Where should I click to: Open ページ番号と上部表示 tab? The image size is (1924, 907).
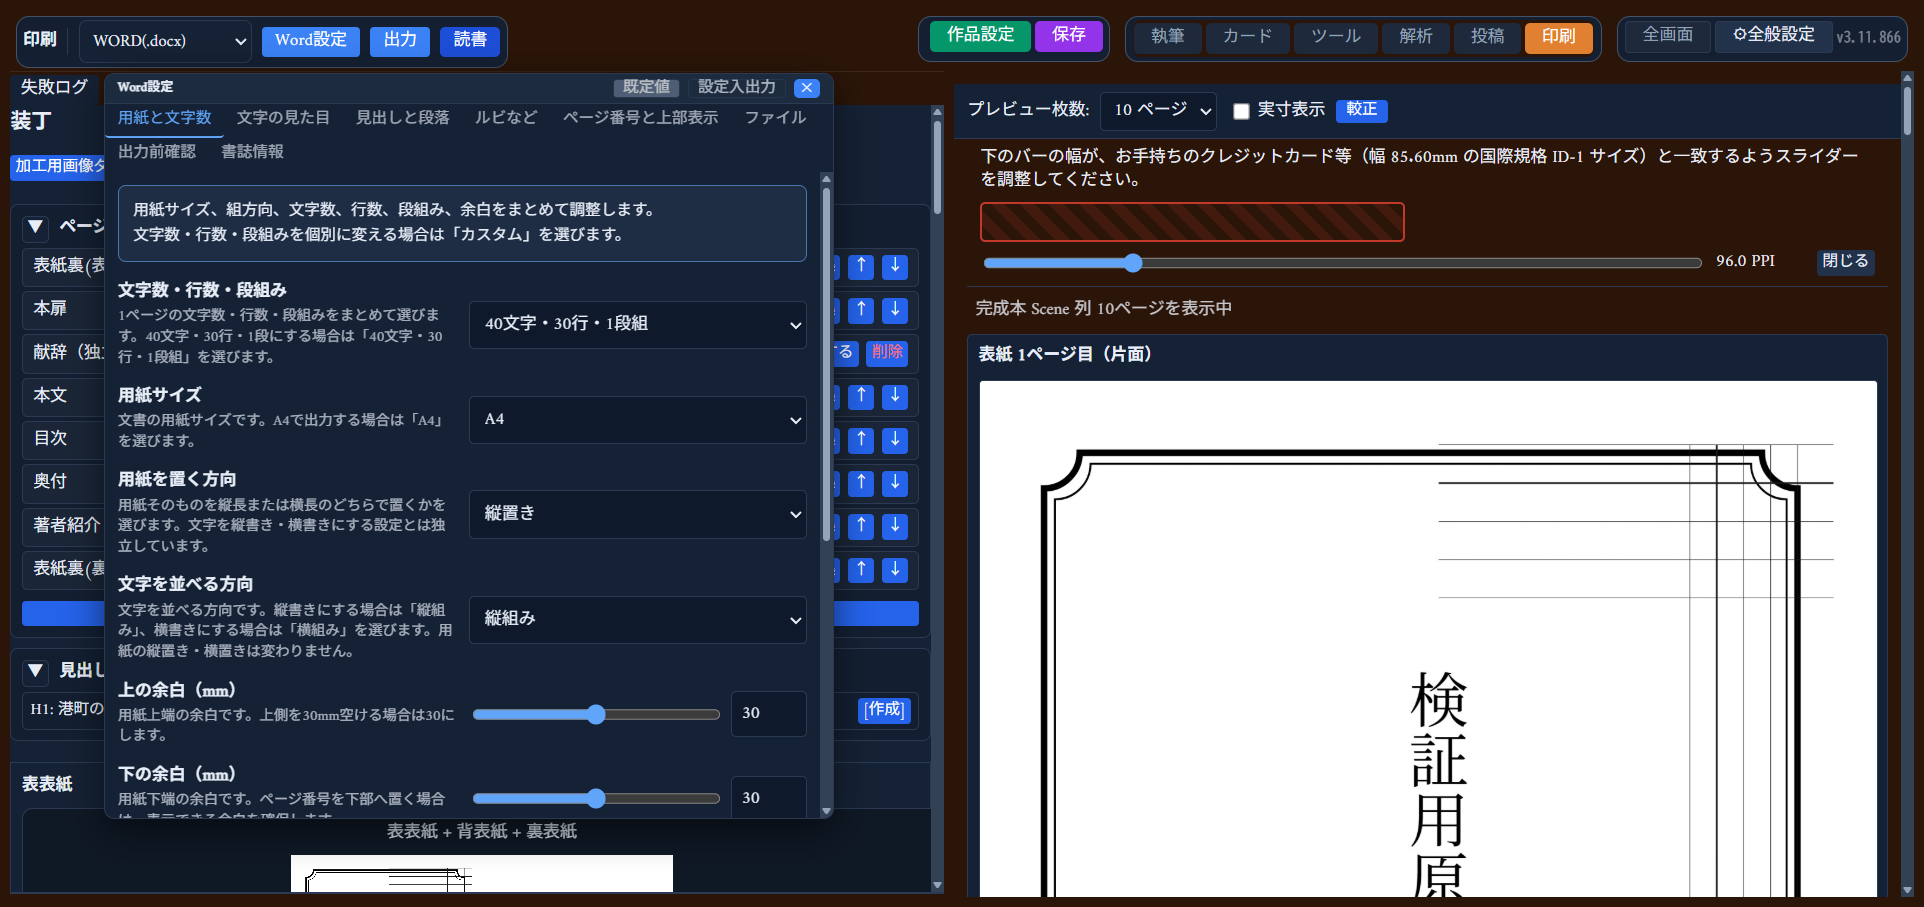(x=640, y=118)
